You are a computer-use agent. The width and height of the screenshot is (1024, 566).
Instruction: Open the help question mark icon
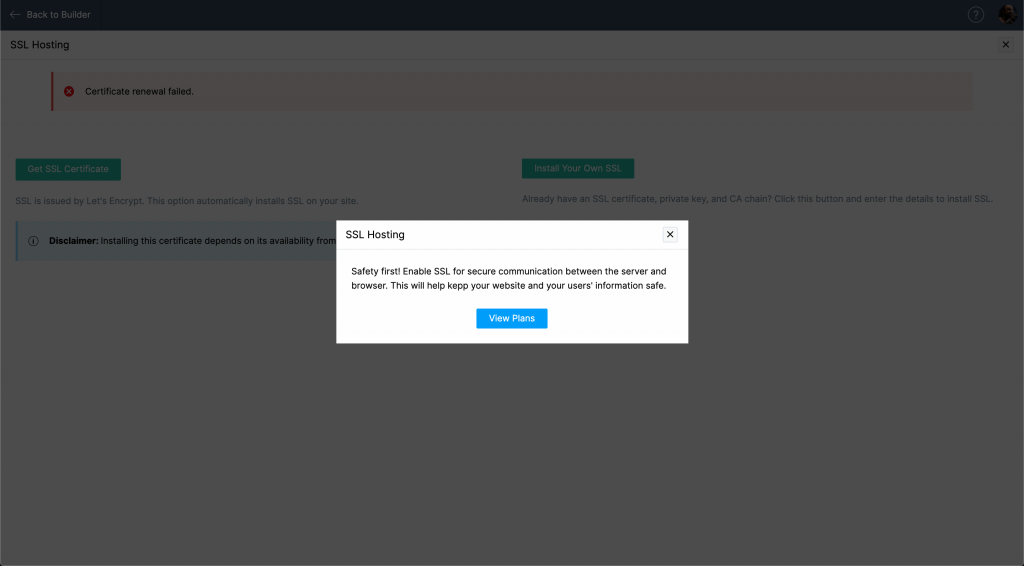coord(976,15)
